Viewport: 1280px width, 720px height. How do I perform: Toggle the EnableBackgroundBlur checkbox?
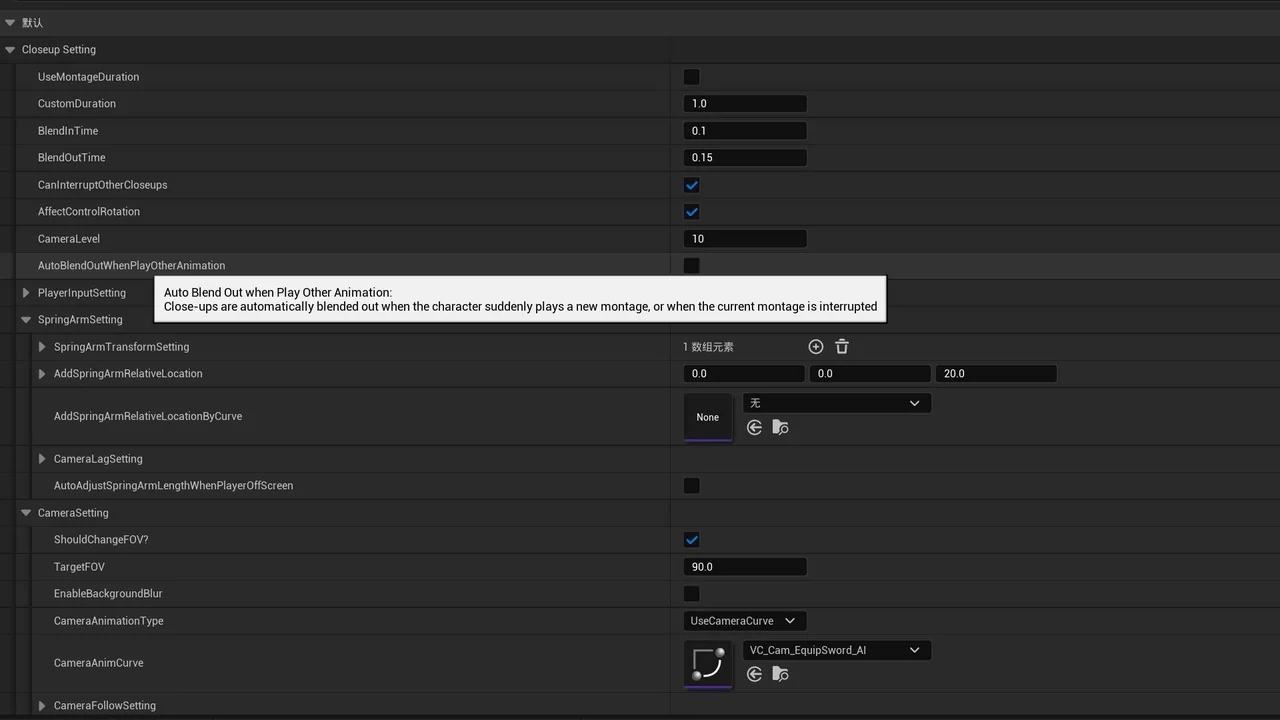(691, 594)
